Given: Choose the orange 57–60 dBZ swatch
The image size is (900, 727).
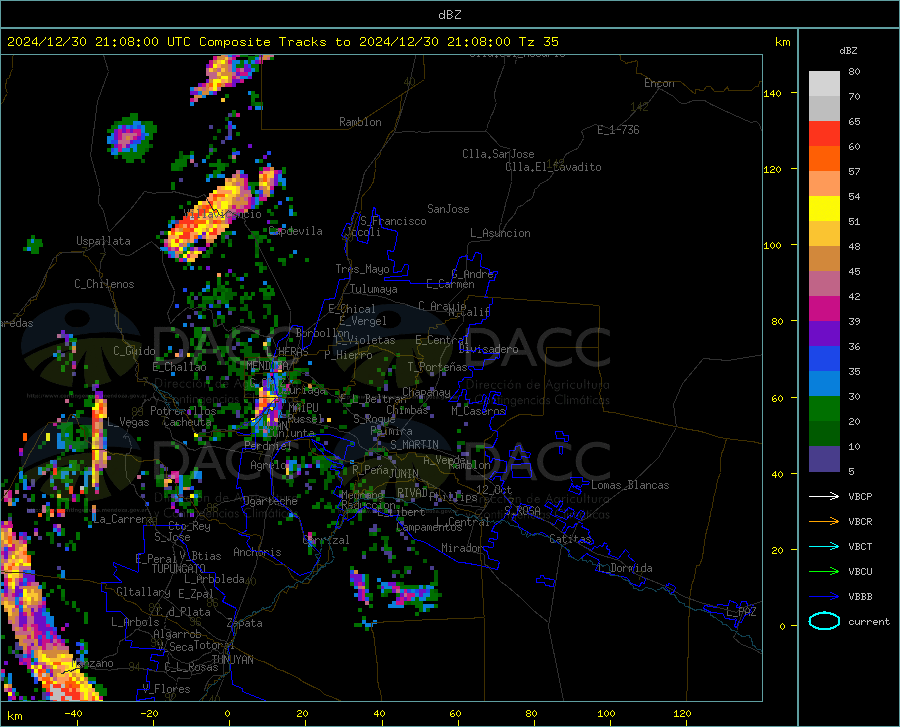Looking at the screenshot, I should 824,159.
